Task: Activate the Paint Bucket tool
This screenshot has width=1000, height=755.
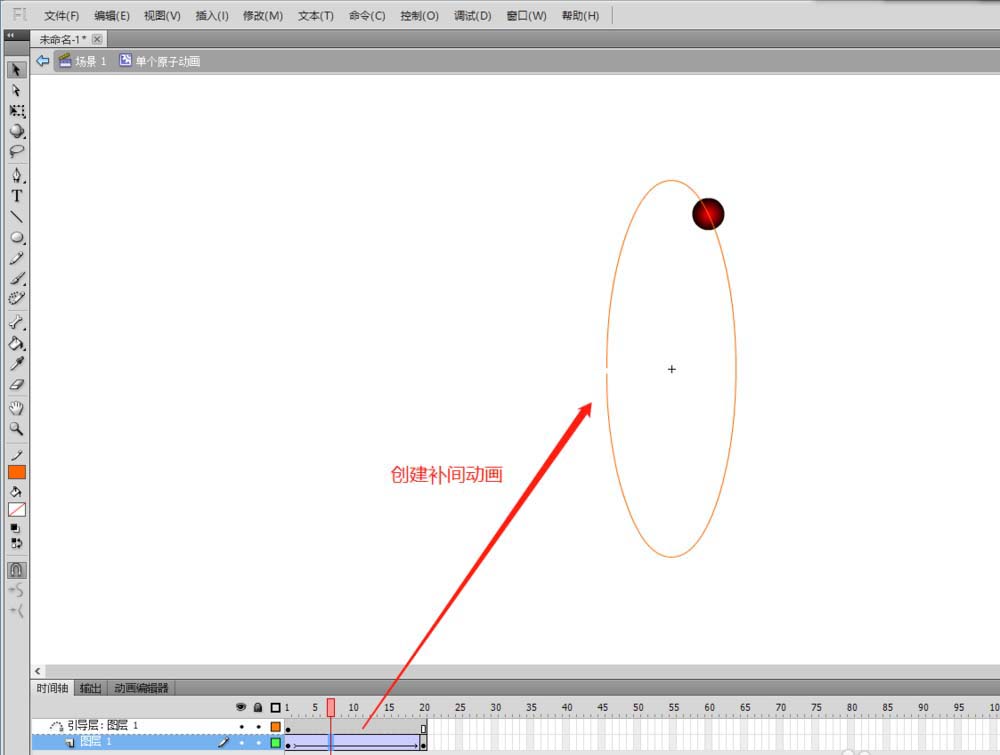Action: pyautogui.click(x=16, y=343)
